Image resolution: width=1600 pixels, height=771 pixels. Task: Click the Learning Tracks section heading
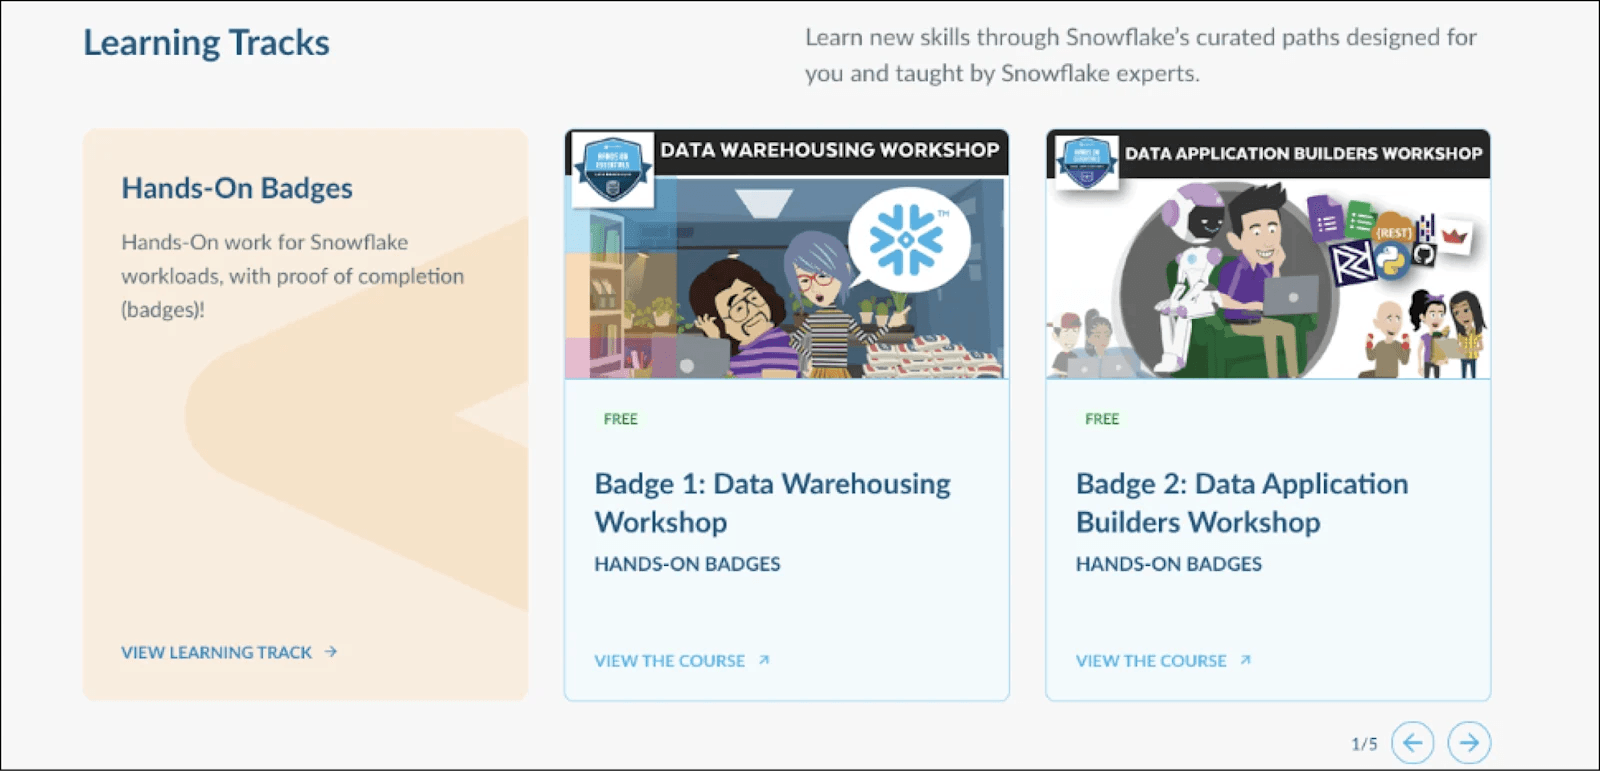(x=206, y=43)
